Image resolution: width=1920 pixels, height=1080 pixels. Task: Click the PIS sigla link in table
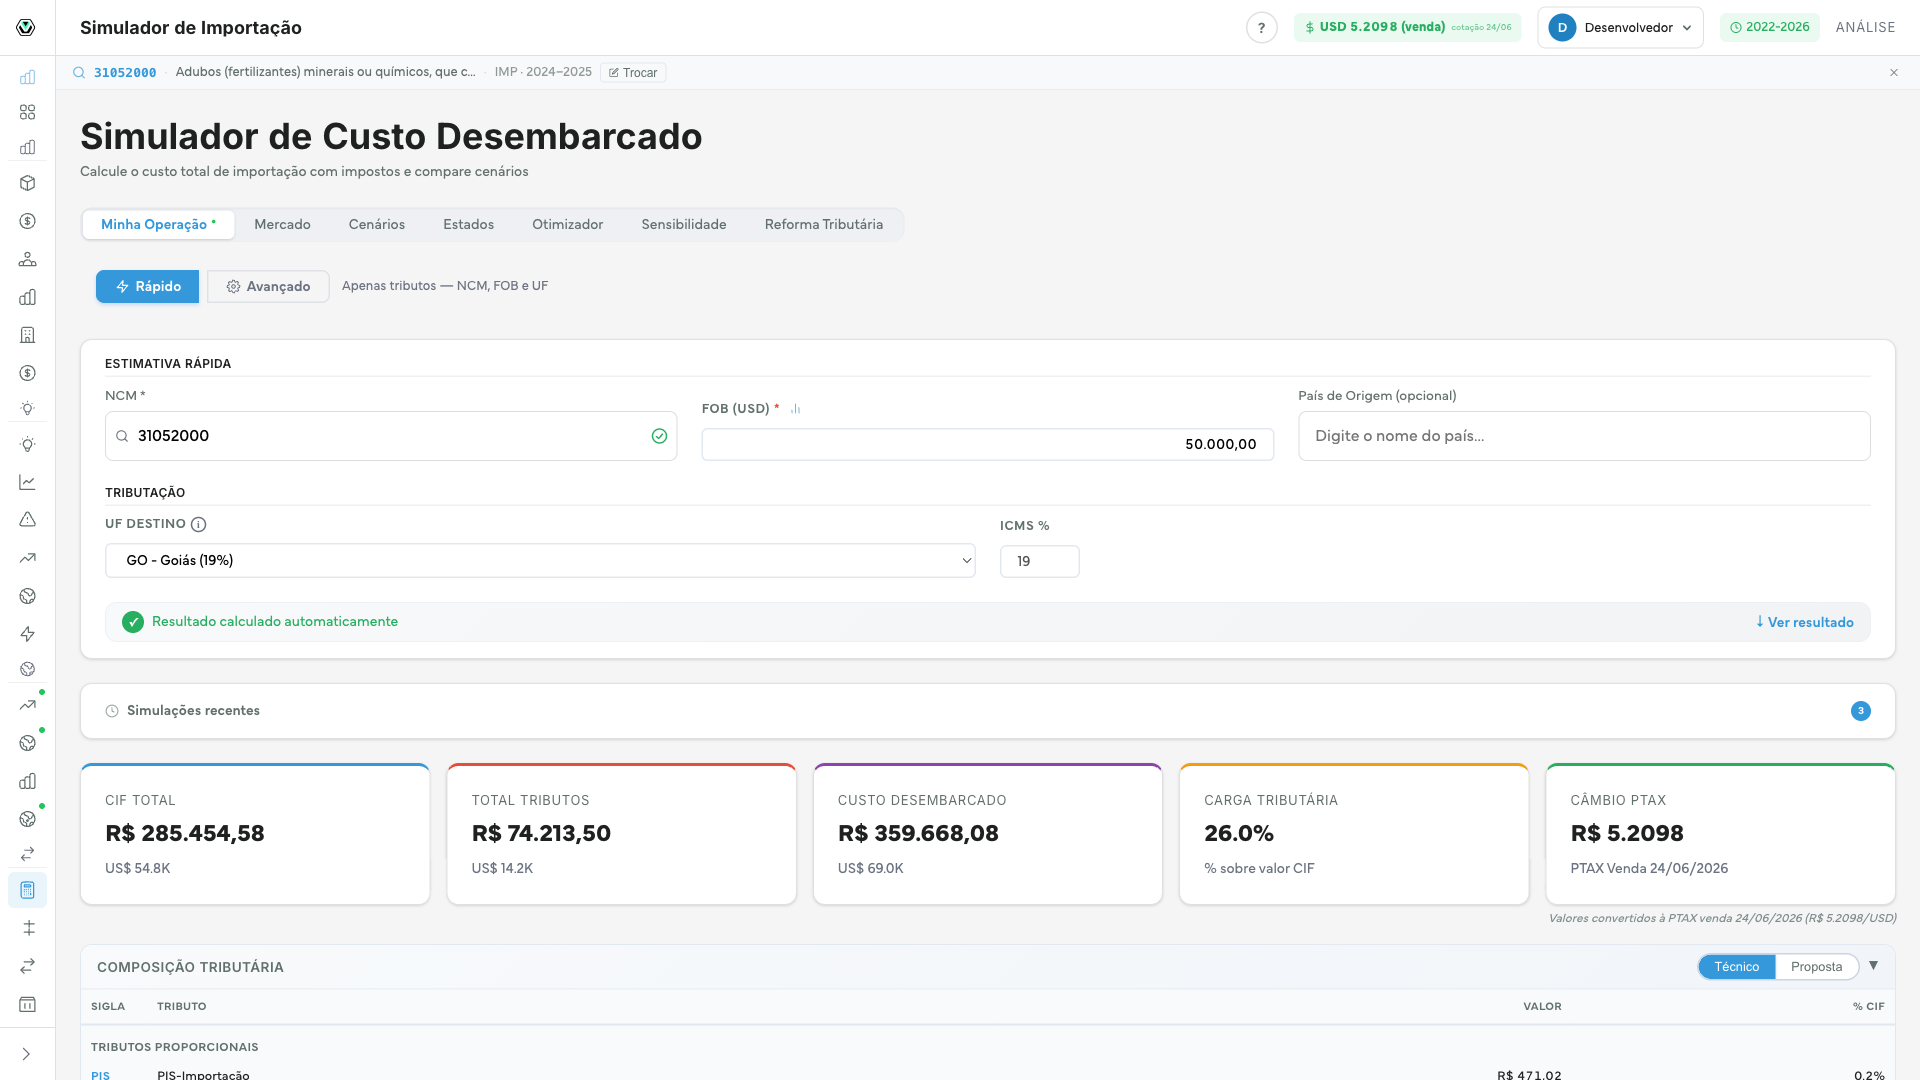(100, 1075)
